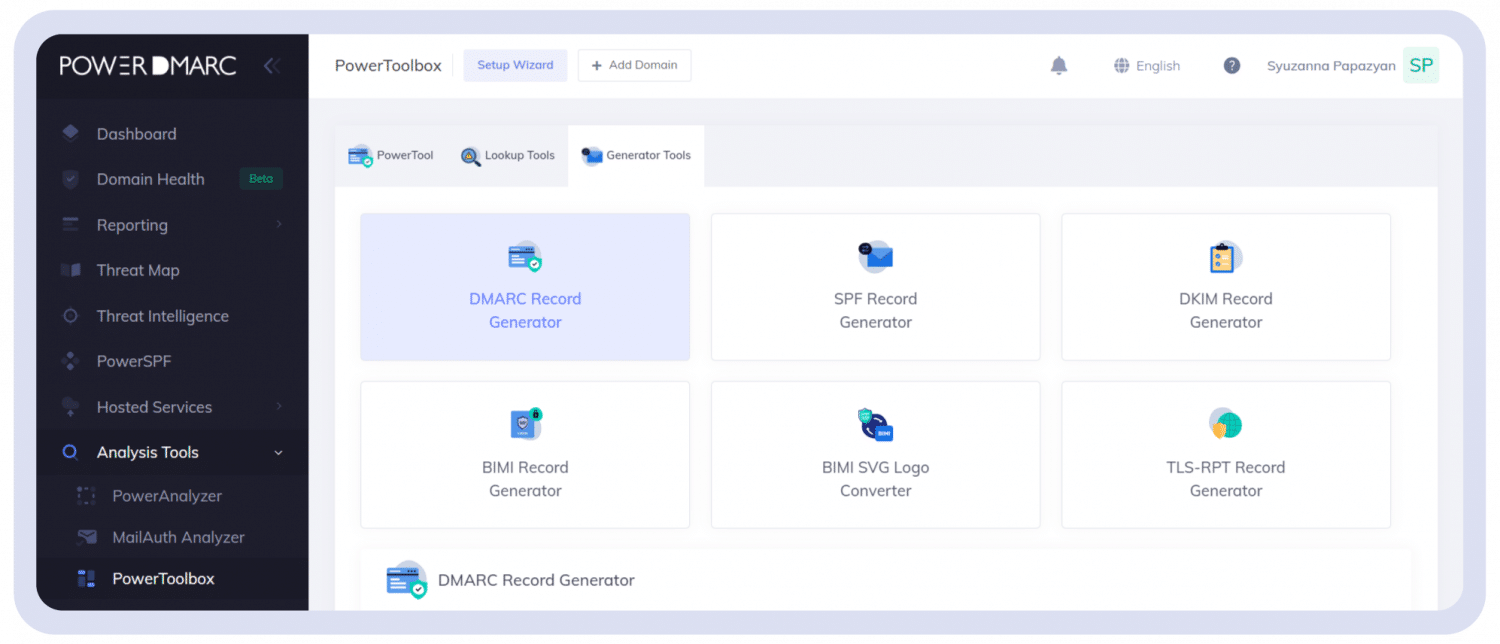This screenshot has height=644, width=1500.
Task: Click the PowerSPF sidebar icon
Action: 70,361
